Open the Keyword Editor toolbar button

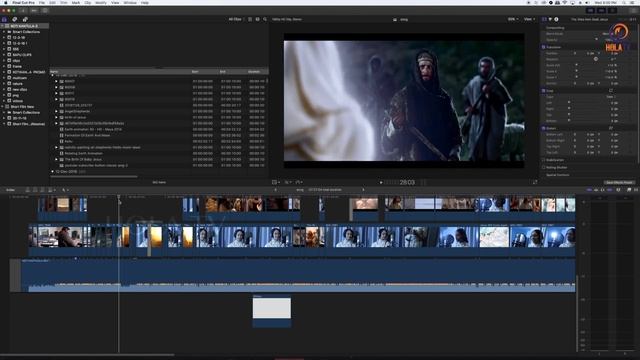click(34, 11)
